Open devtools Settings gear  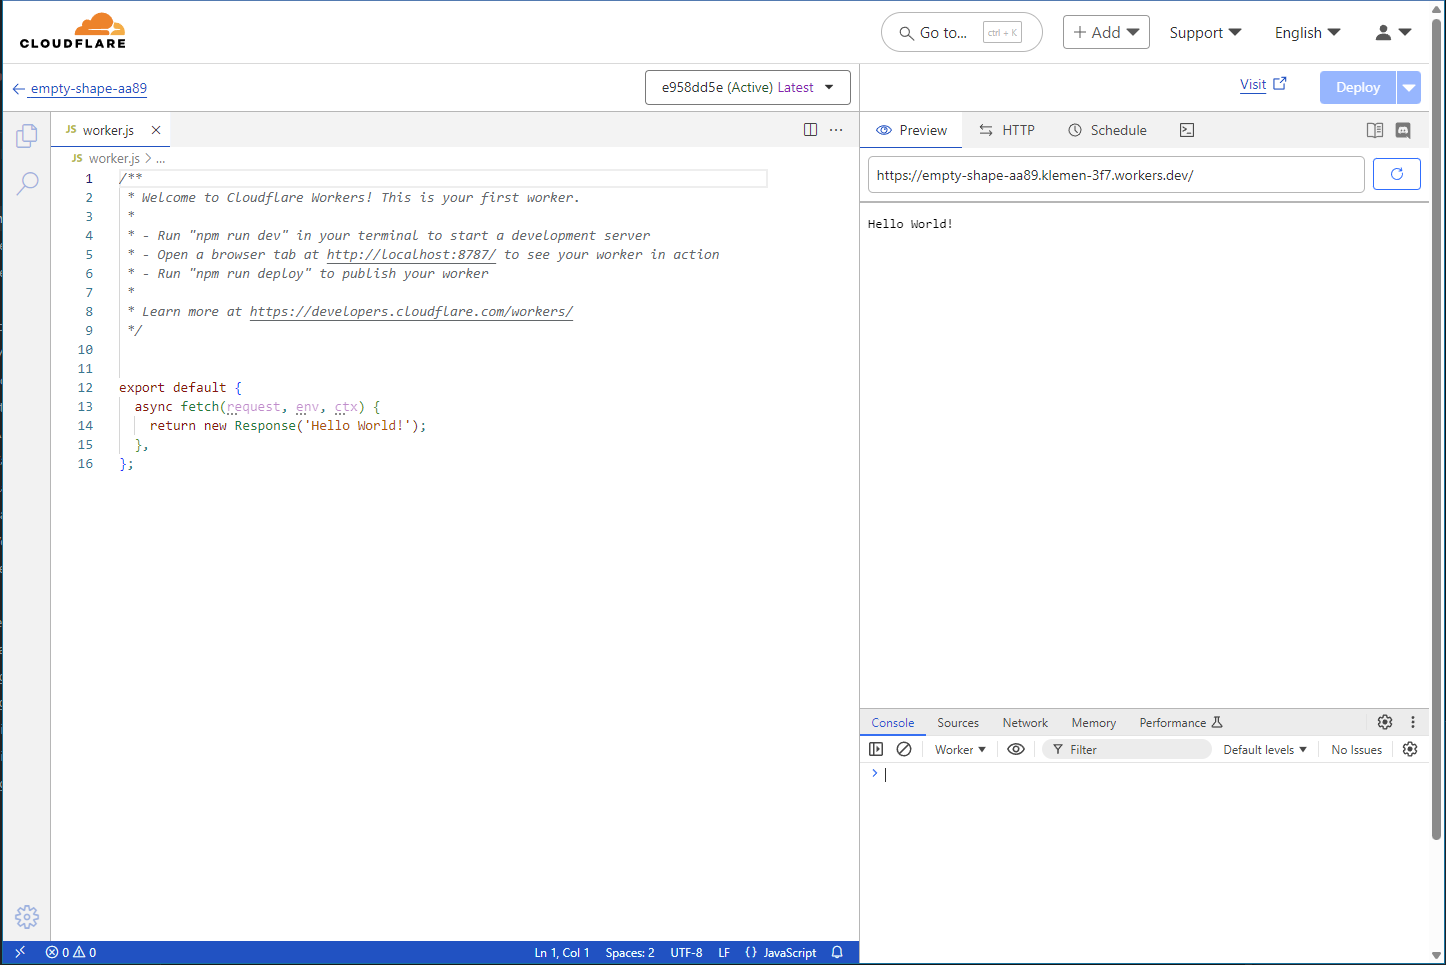pos(1385,722)
